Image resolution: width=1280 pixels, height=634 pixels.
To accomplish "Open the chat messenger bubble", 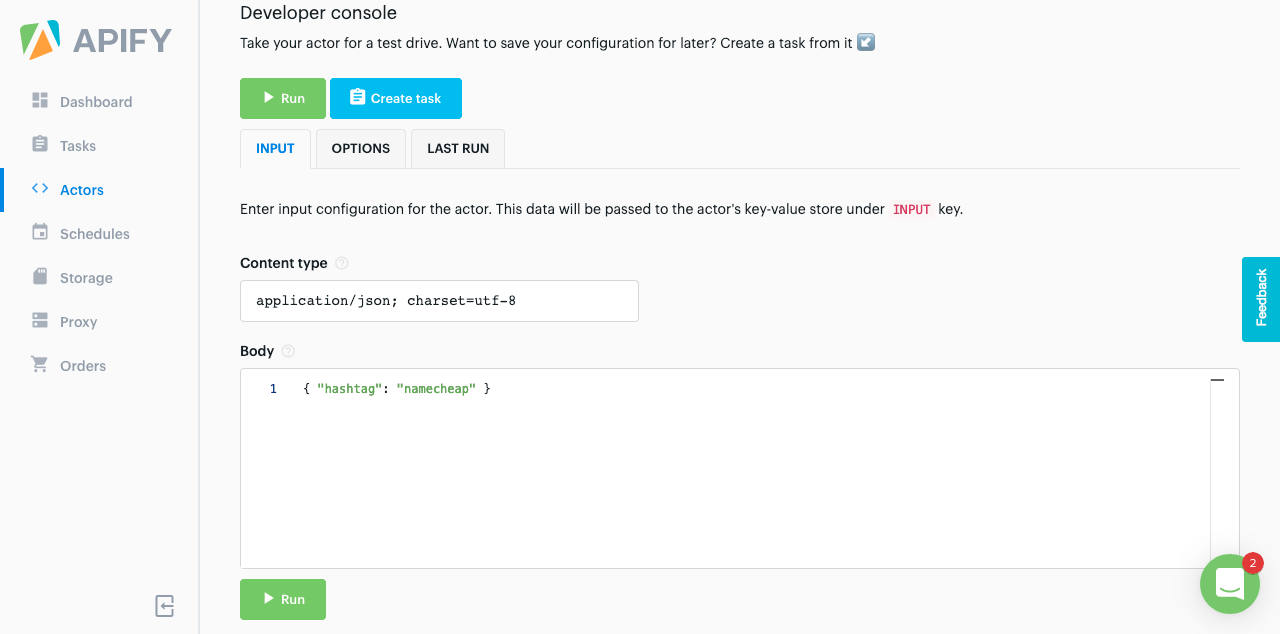I will pyautogui.click(x=1230, y=584).
